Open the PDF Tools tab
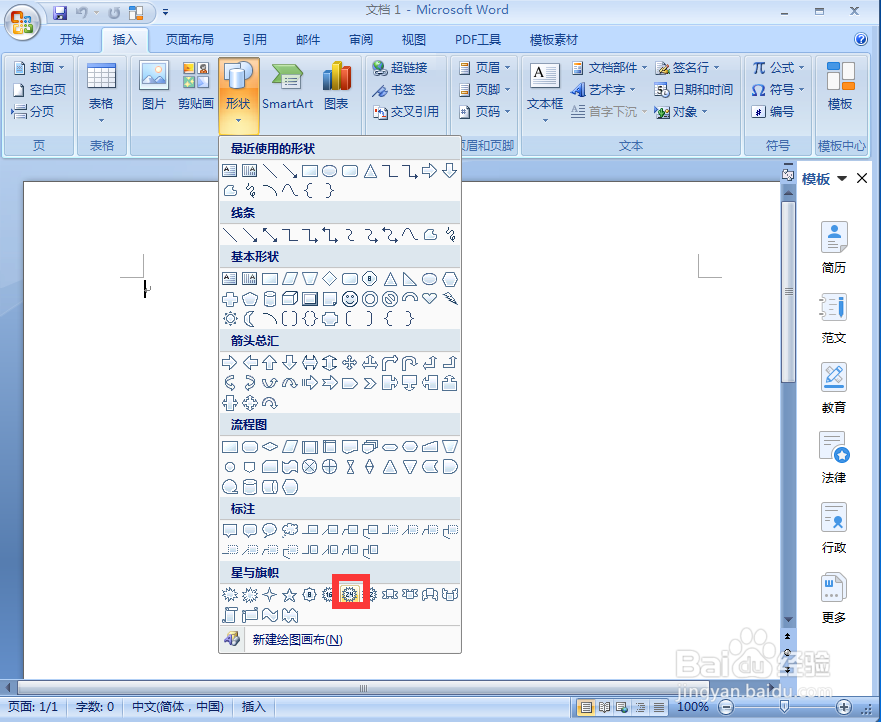 478,39
